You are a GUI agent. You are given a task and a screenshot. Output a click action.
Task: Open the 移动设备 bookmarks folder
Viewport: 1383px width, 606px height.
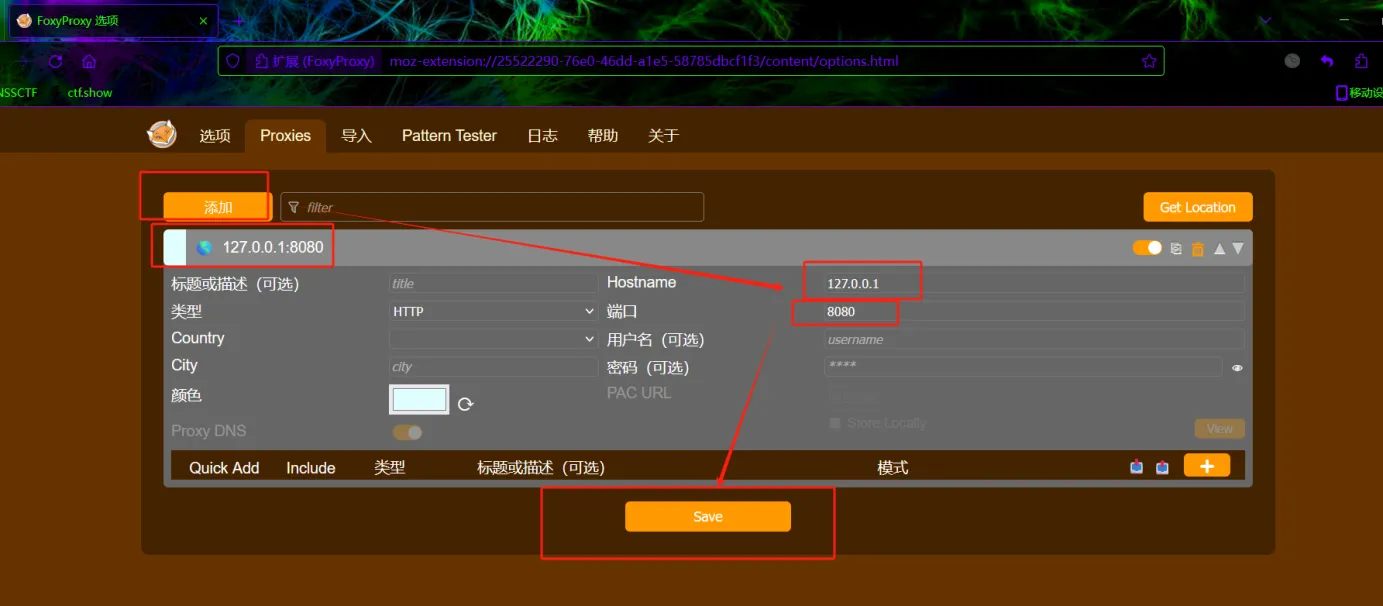pos(1360,93)
